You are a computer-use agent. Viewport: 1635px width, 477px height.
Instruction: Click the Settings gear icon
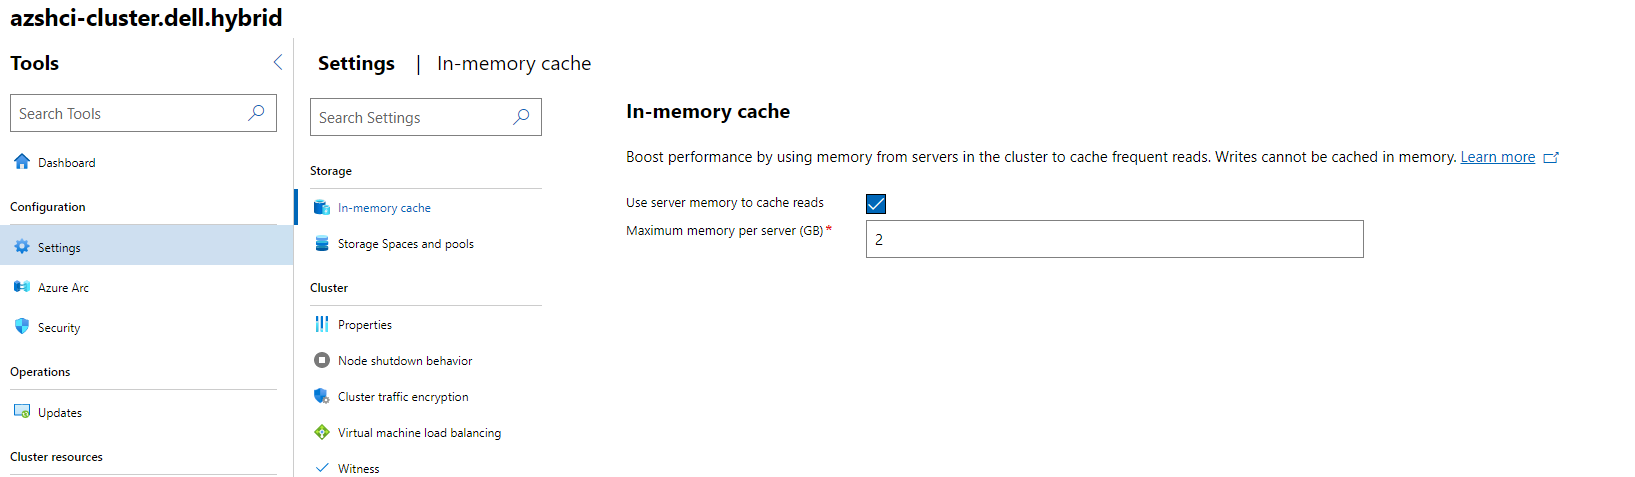click(22, 247)
